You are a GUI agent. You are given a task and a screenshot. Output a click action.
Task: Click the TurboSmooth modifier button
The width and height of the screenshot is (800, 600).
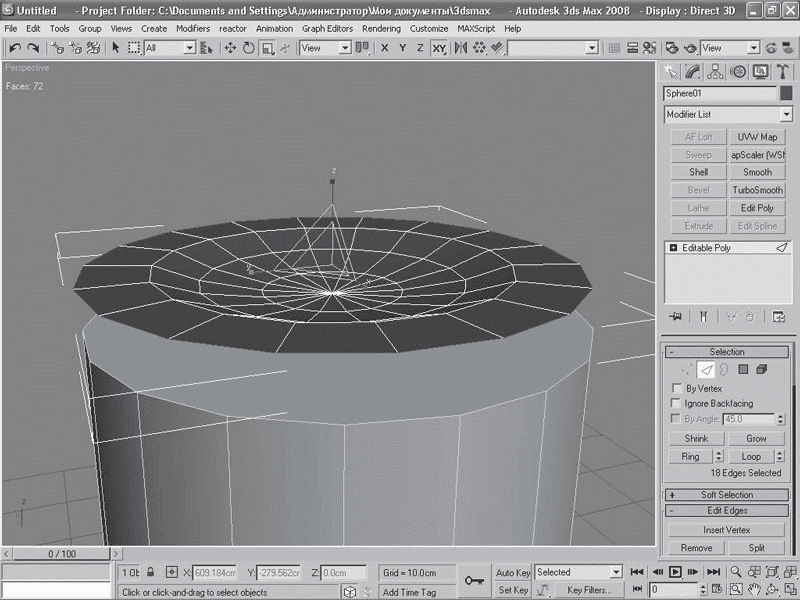(757, 190)
